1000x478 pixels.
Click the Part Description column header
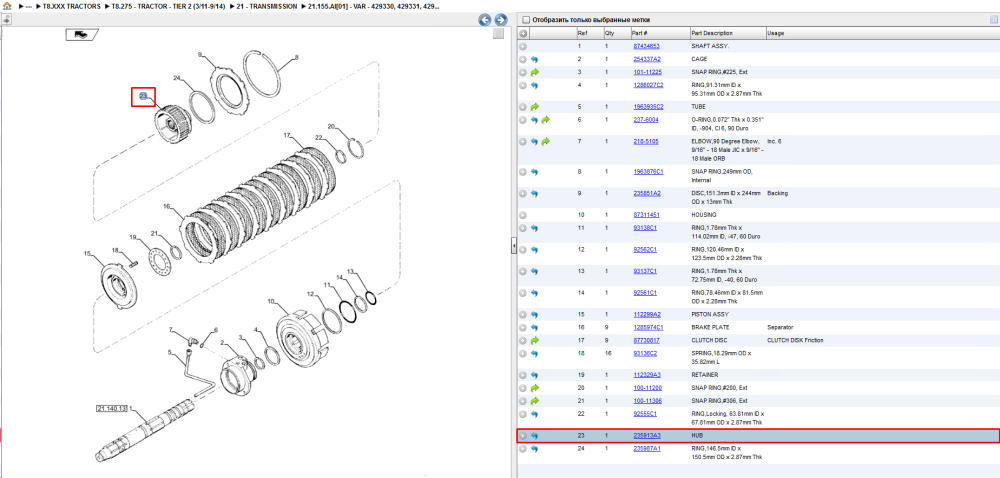[x=712, y=33]
